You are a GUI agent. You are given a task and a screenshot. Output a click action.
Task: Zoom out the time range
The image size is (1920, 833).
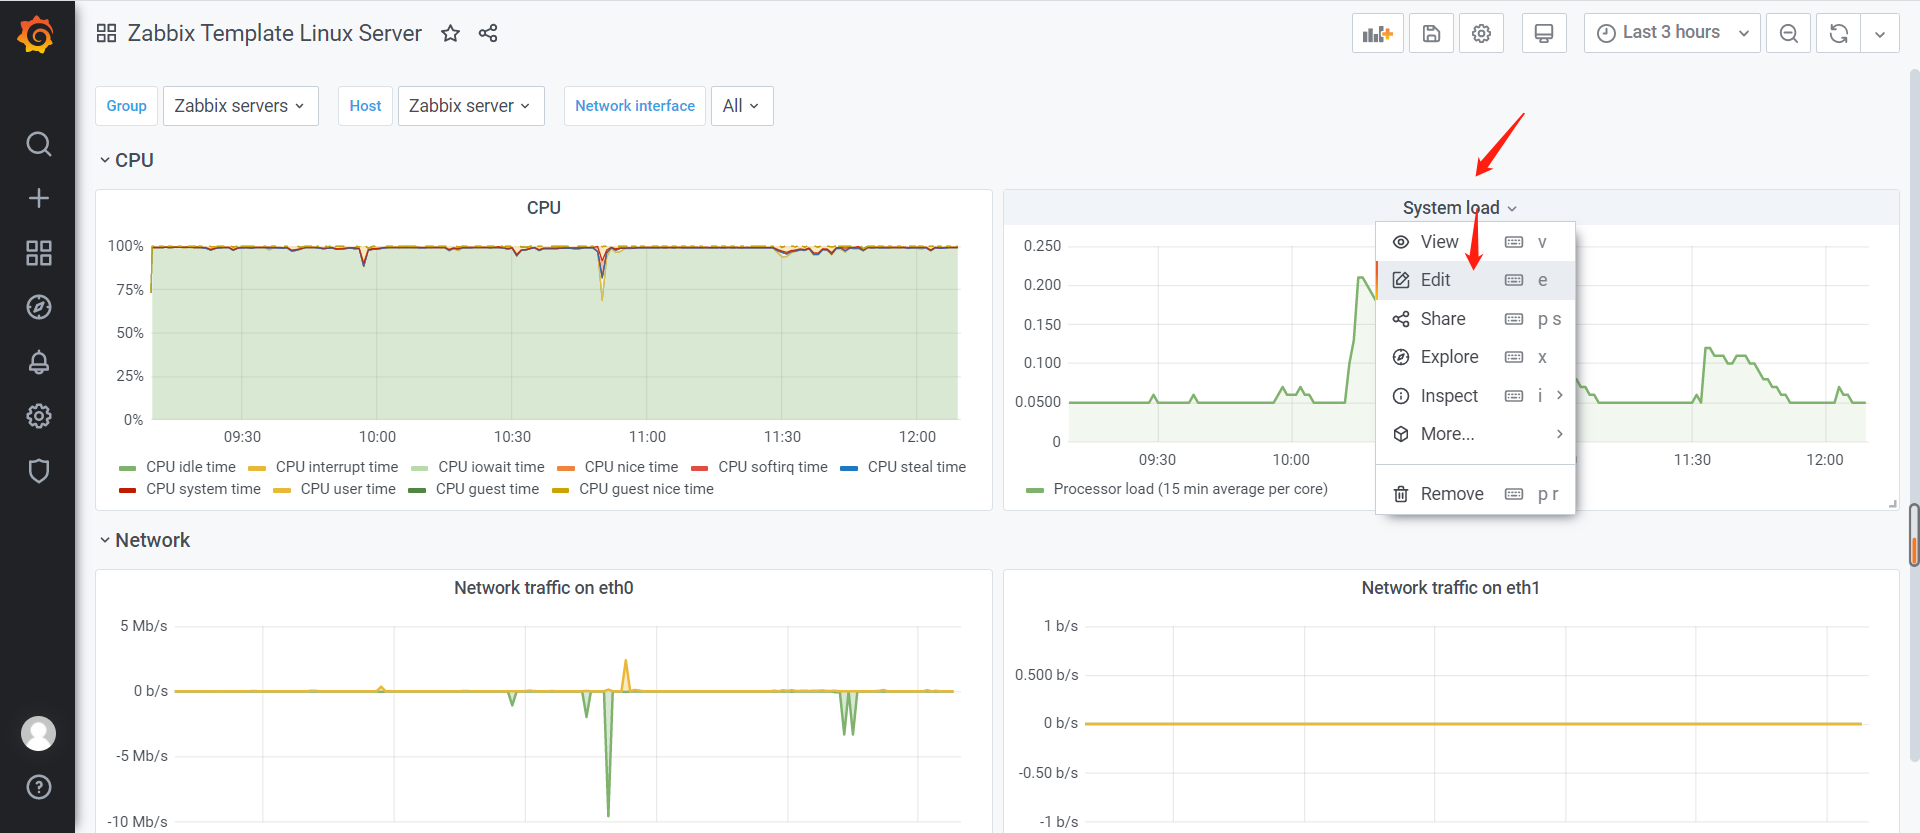pyautogui.click(x=1788, y=34)
